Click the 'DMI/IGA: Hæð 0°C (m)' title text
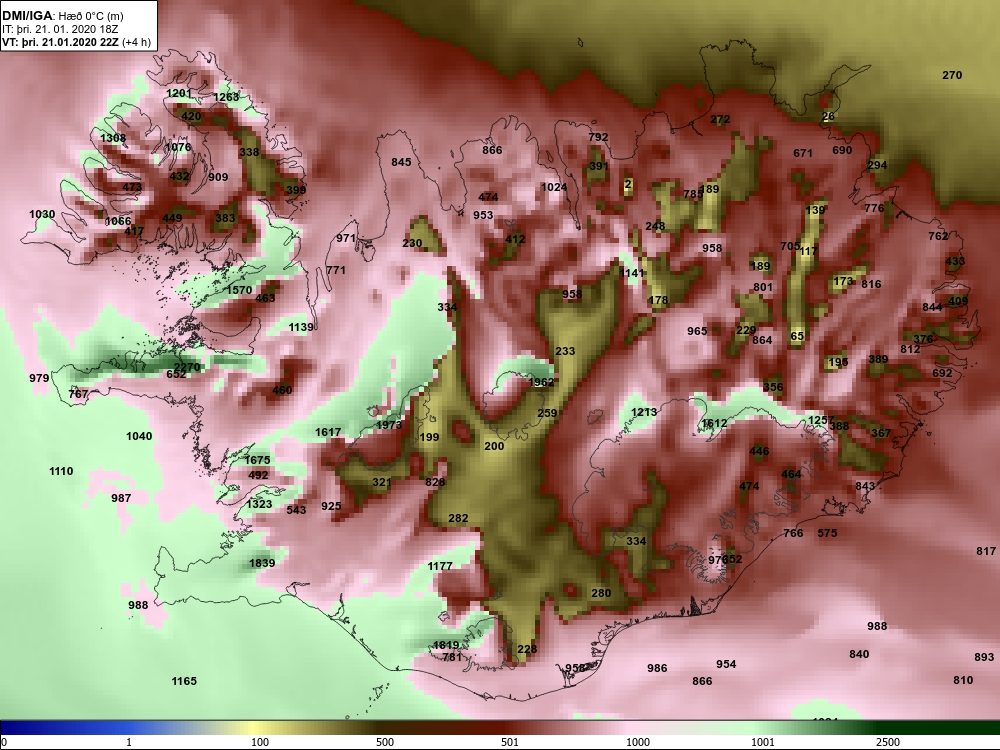This screenshot has height=750, width=1000. click(x=62, y=16)
